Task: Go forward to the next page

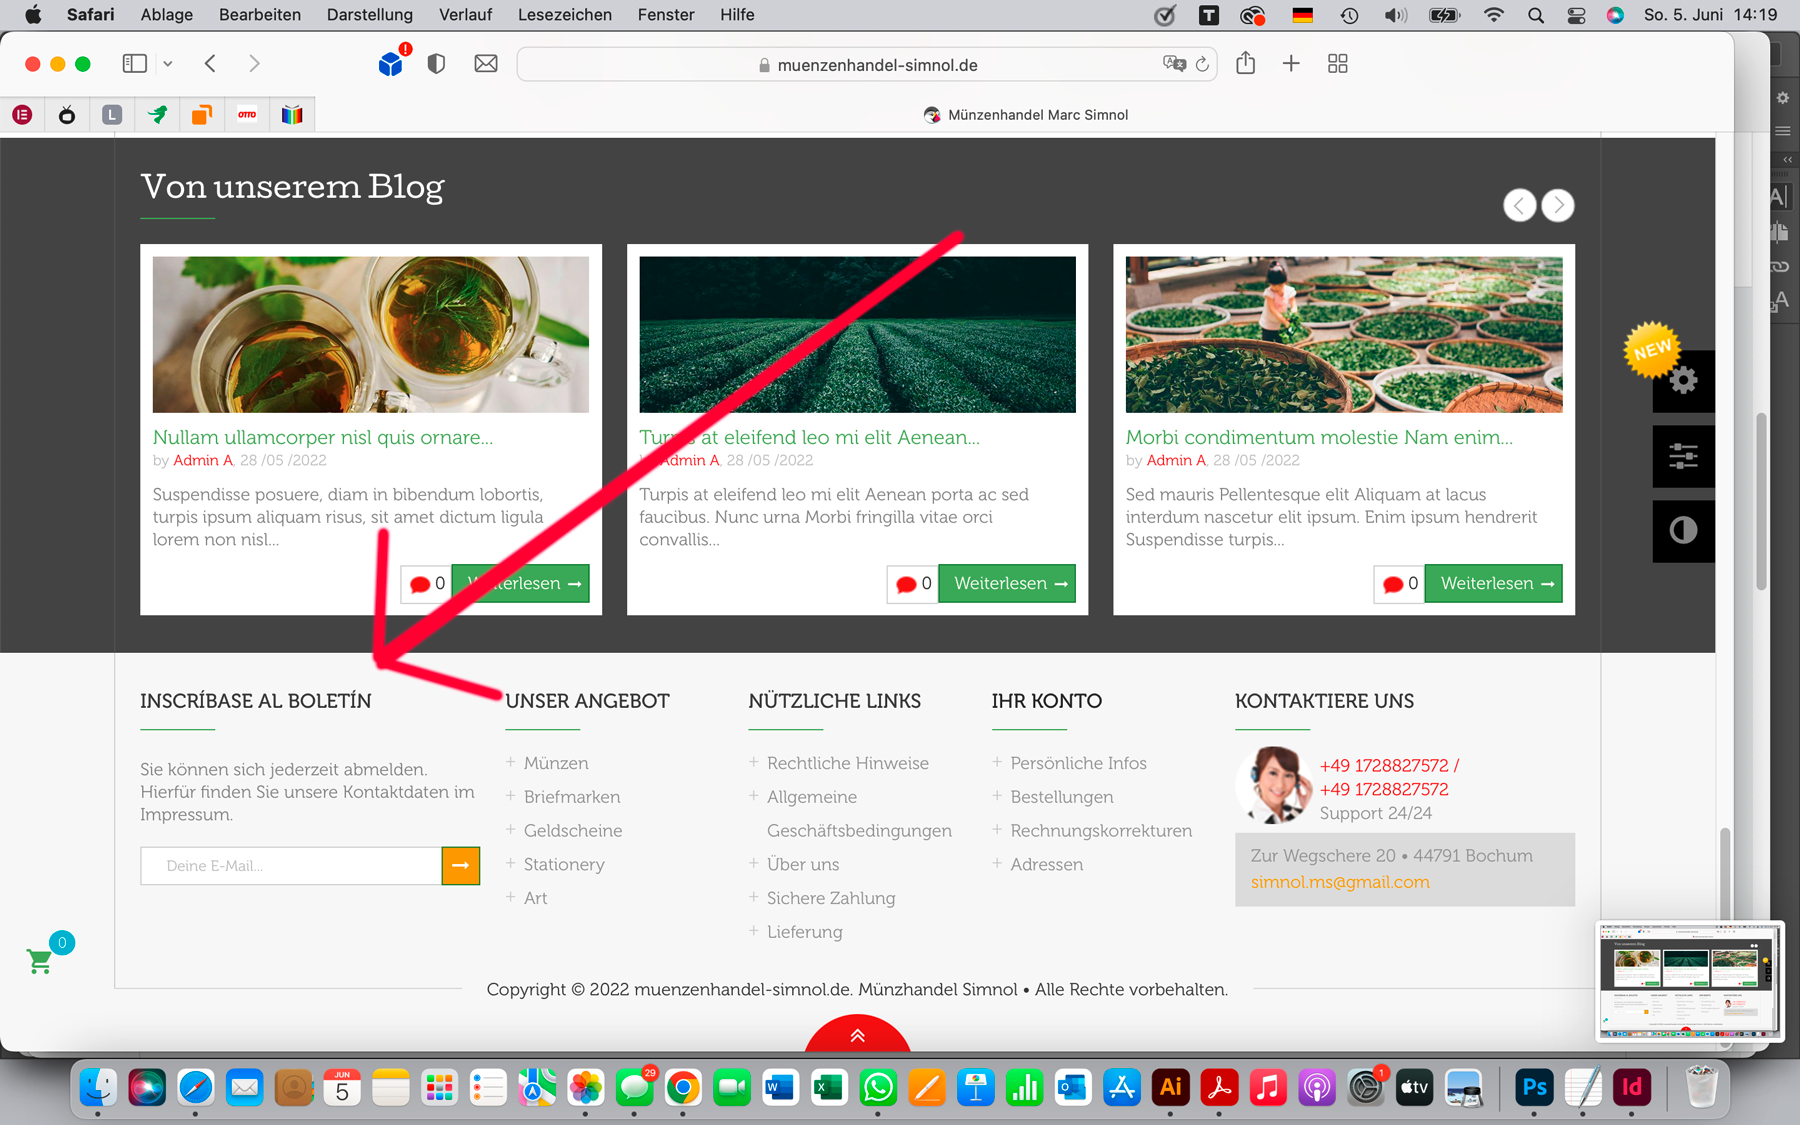Action: (x=254, y=64)
